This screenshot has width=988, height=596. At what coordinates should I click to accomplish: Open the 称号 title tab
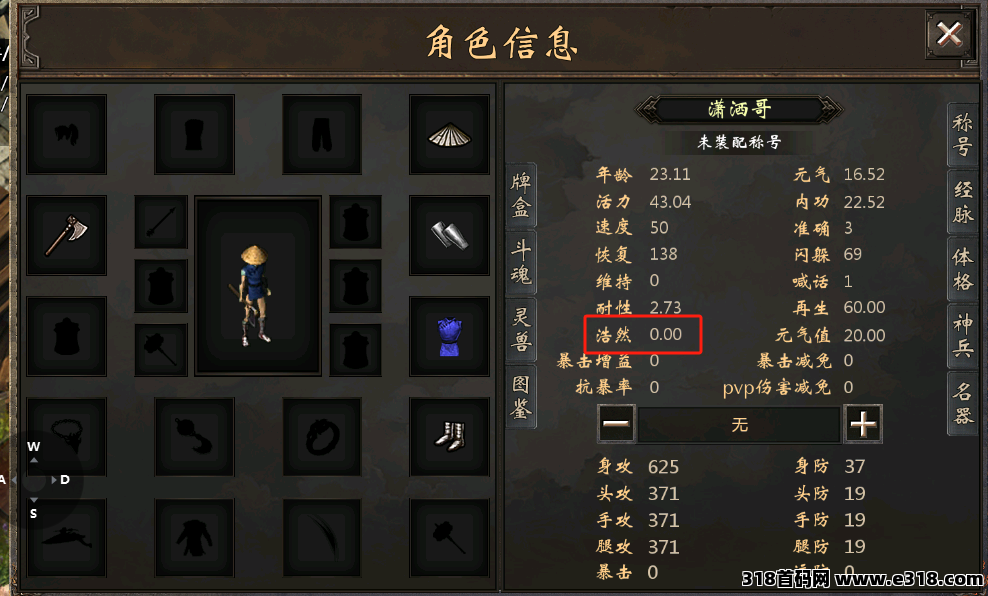962,135
